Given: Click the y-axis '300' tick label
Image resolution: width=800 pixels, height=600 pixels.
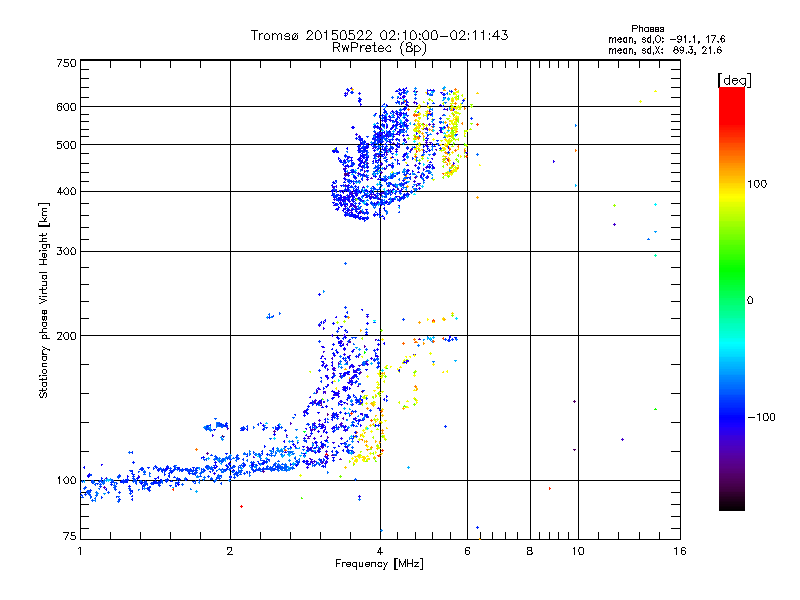Looking at the screenshot, I should [x=67, y=251].
